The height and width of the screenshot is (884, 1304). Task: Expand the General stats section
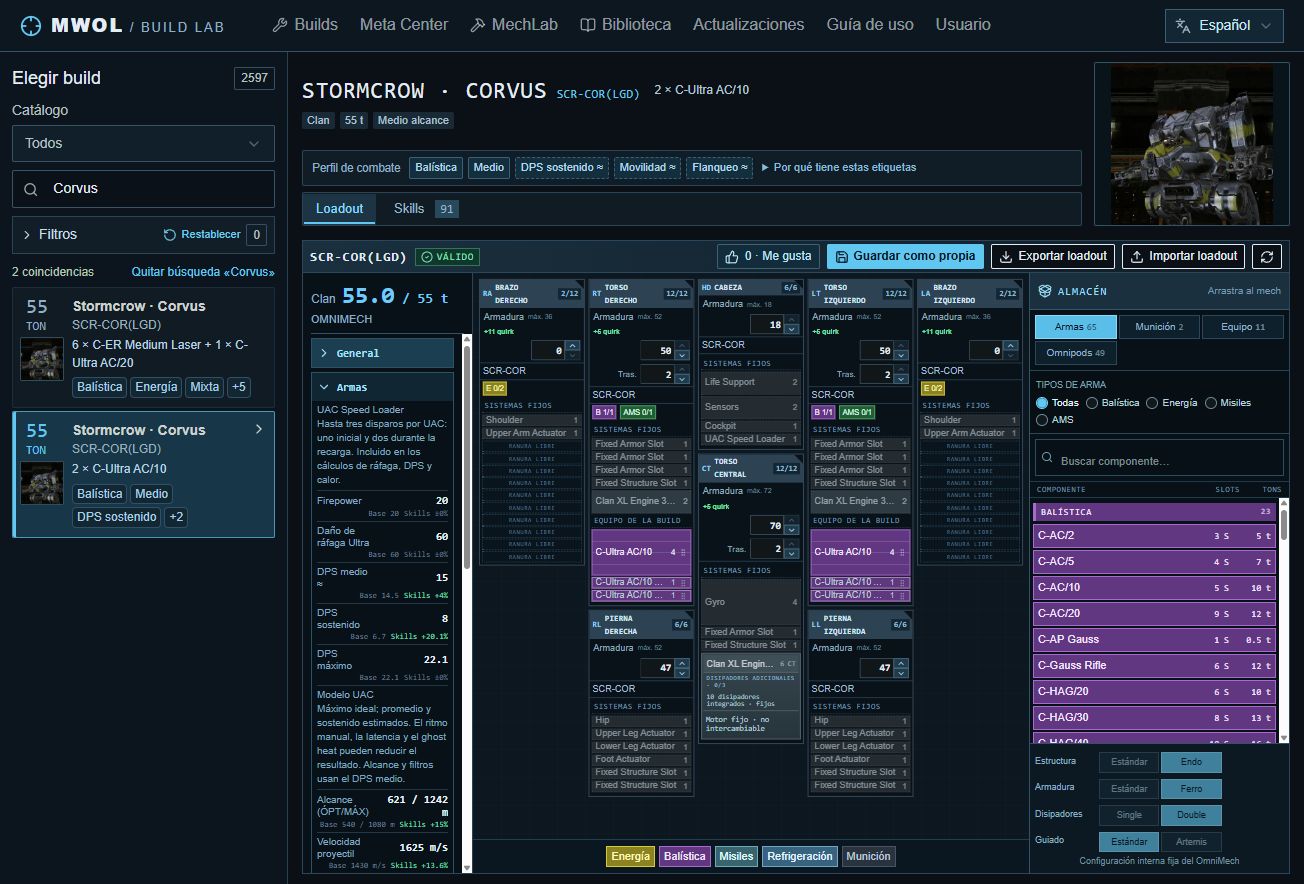click(383, 353)
